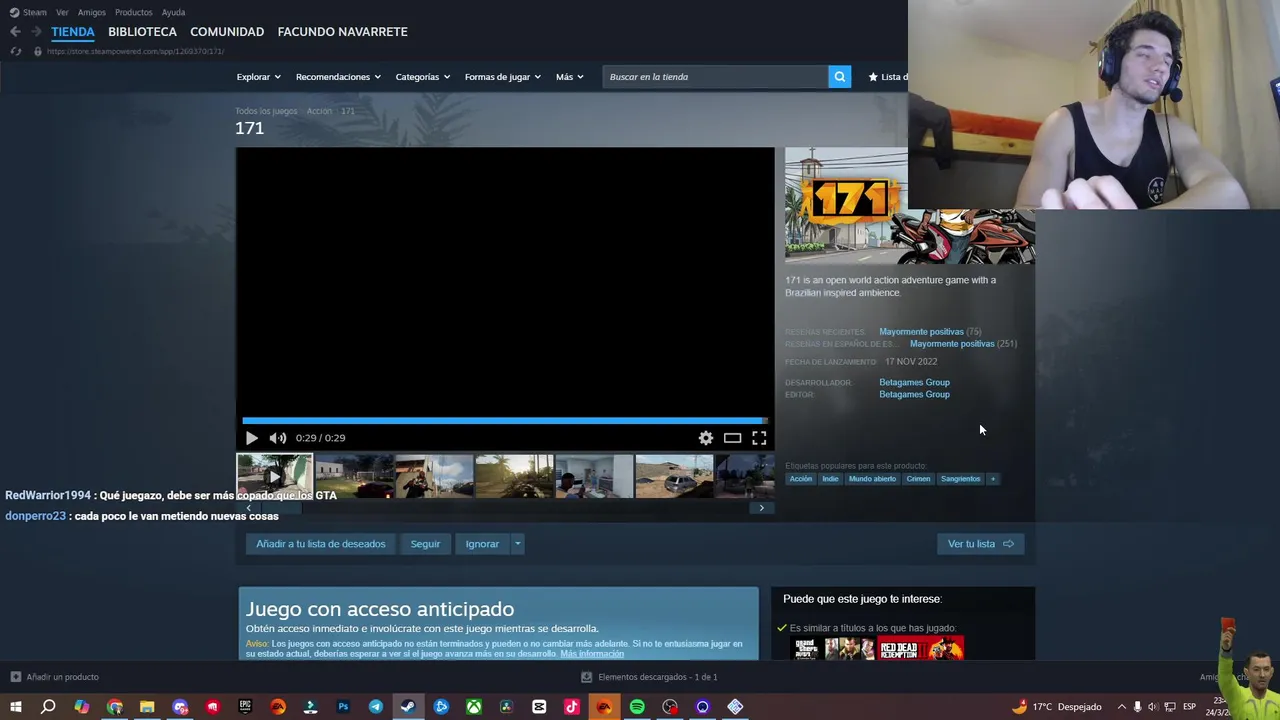
Task: Expand the Recomendaciones dropdown
Action: [x=339, y=77]
